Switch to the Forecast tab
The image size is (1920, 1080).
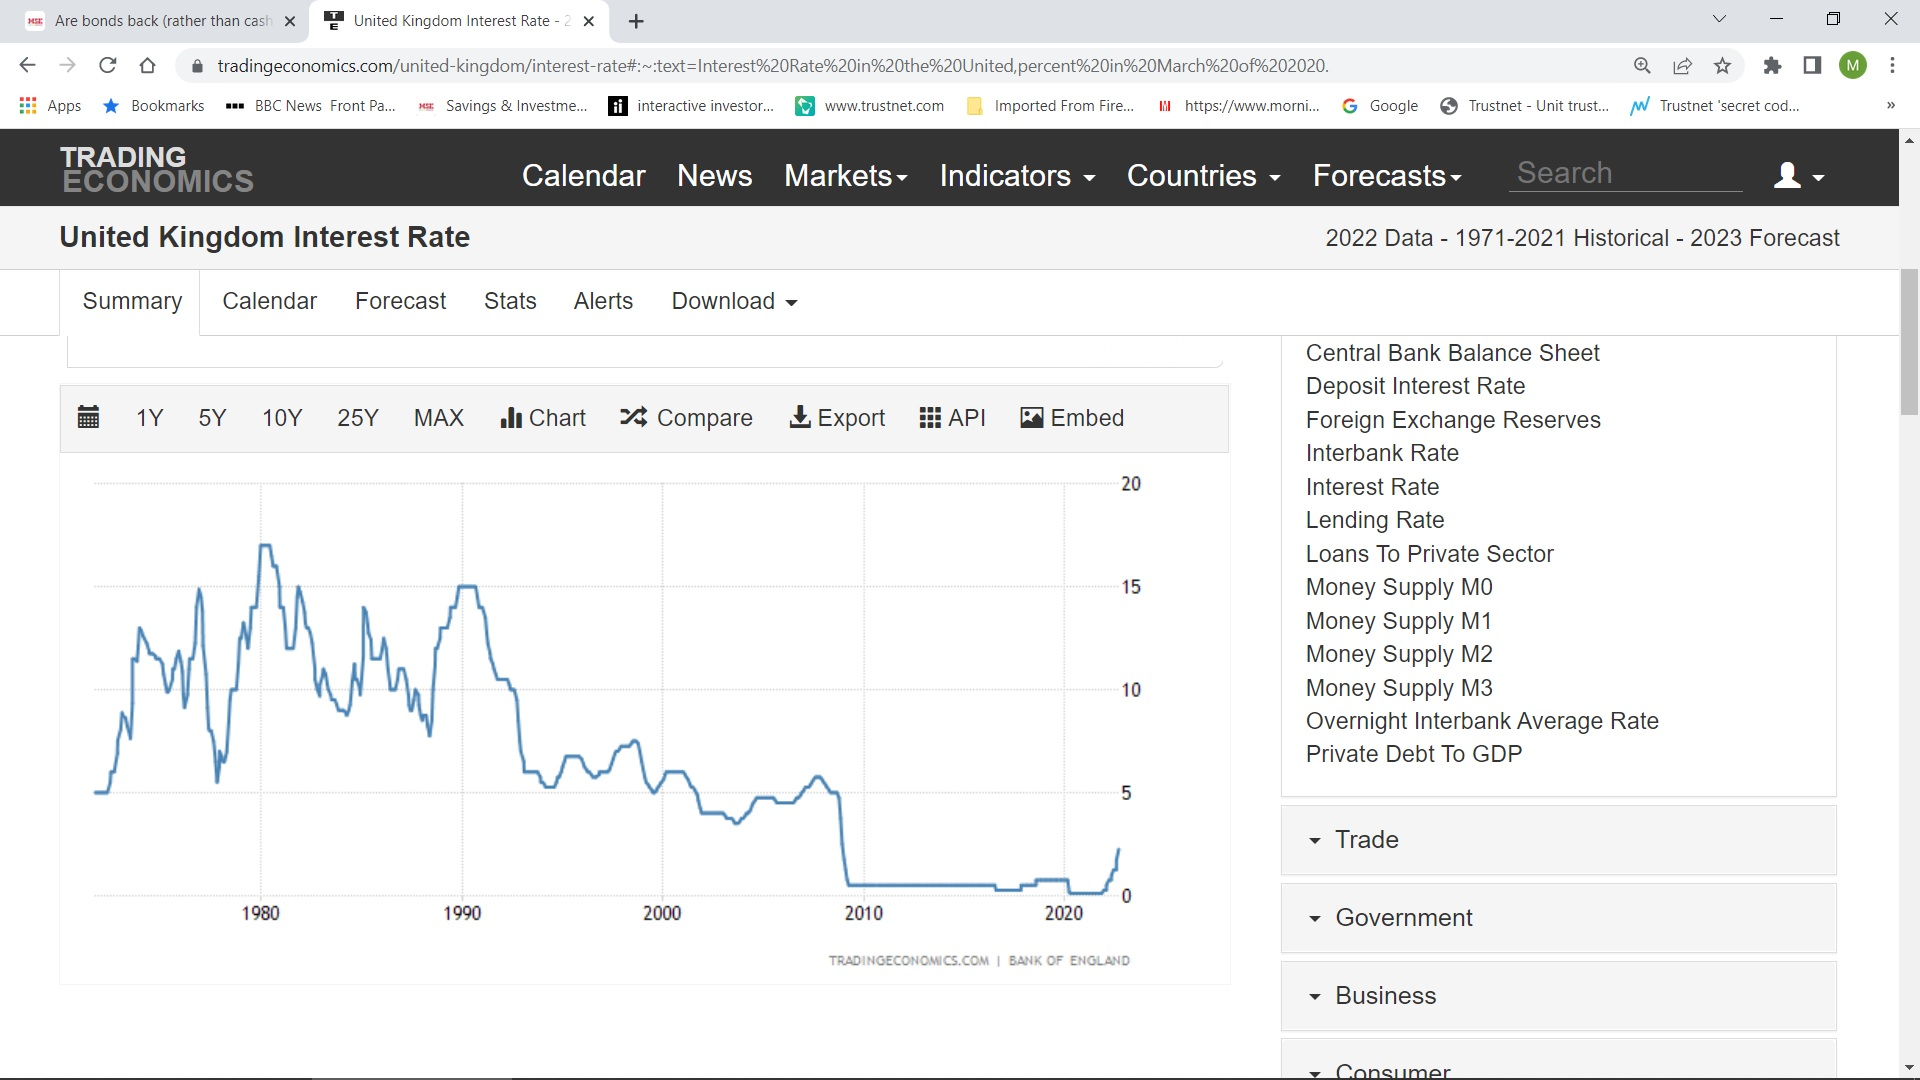400,301
